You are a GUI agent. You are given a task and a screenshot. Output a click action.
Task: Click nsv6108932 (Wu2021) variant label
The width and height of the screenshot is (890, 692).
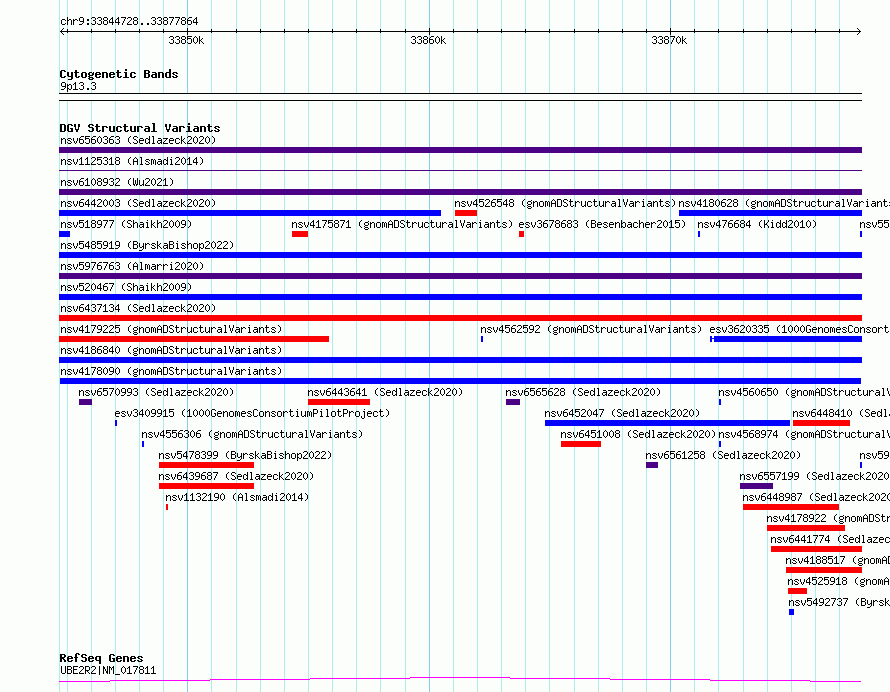click(117, 182)
